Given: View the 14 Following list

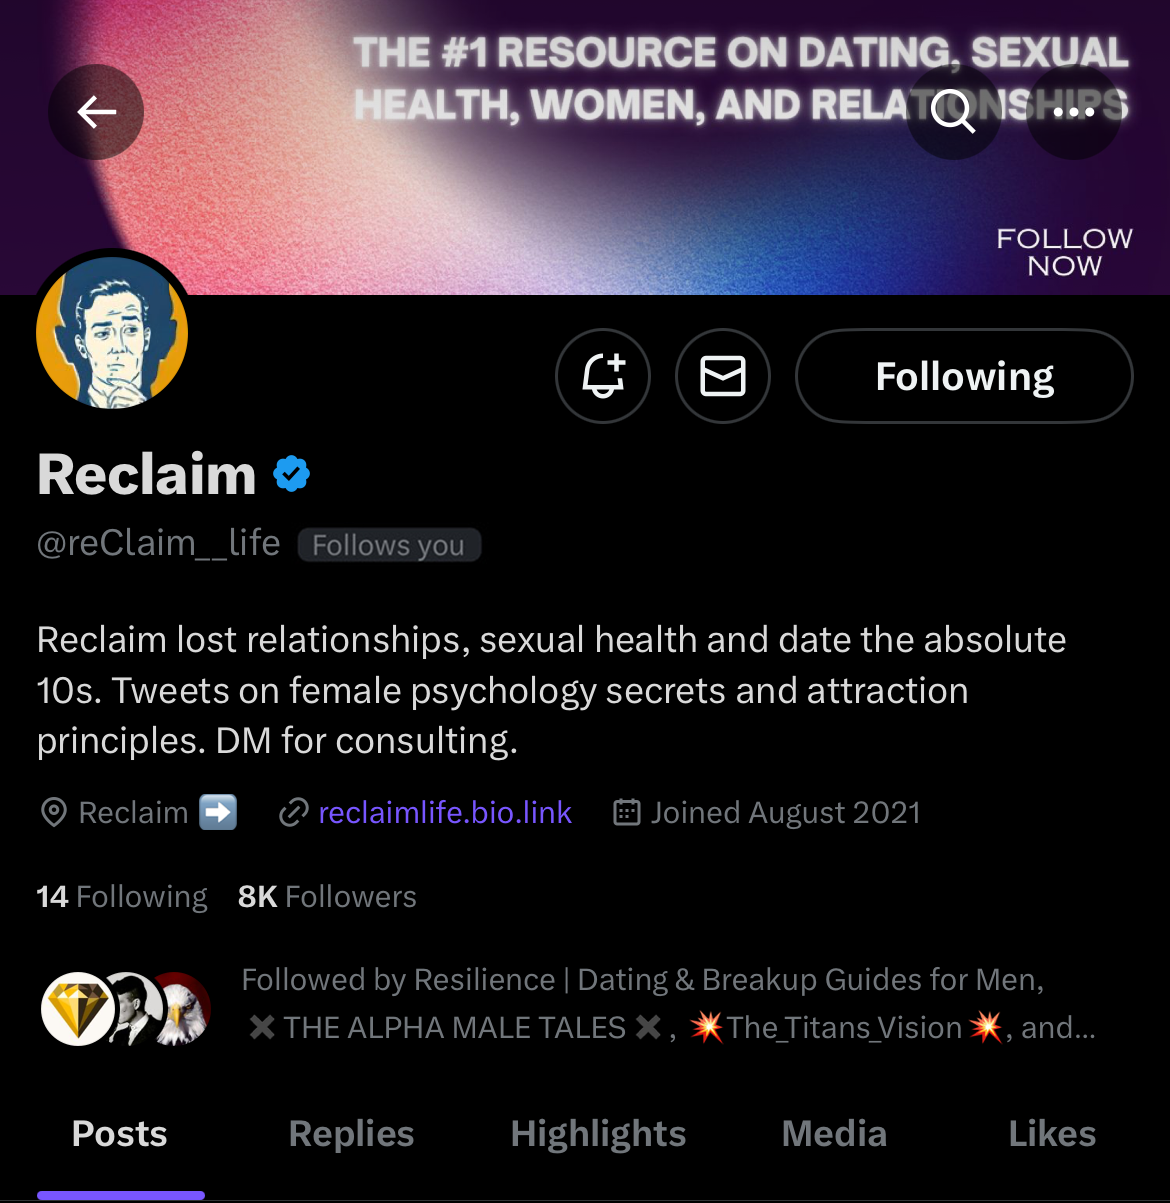Looking at the screenshot, I should [x=122, y=896].
